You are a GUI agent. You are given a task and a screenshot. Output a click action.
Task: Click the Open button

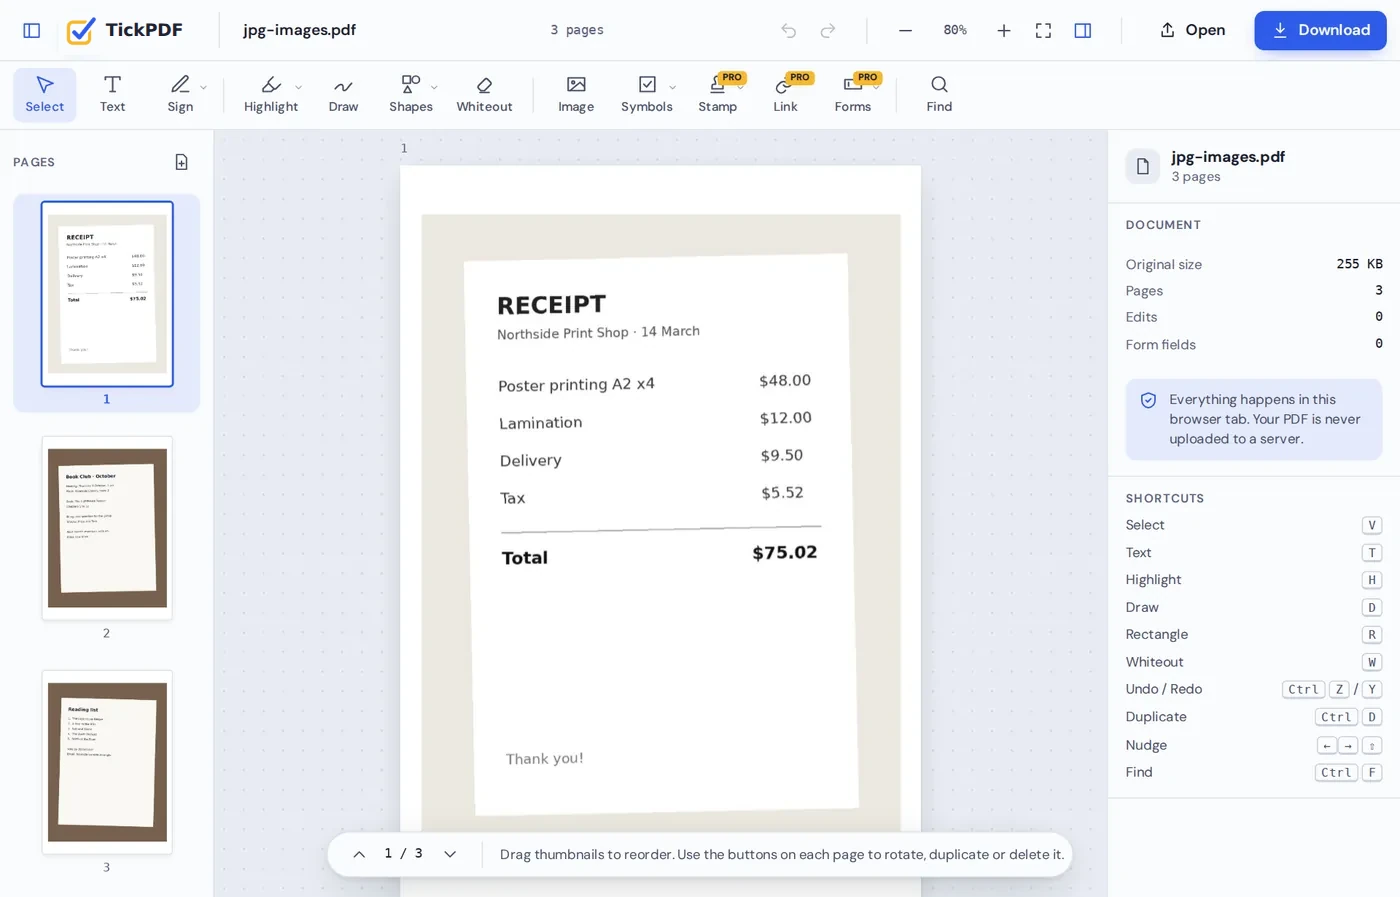click(1192, 30)
